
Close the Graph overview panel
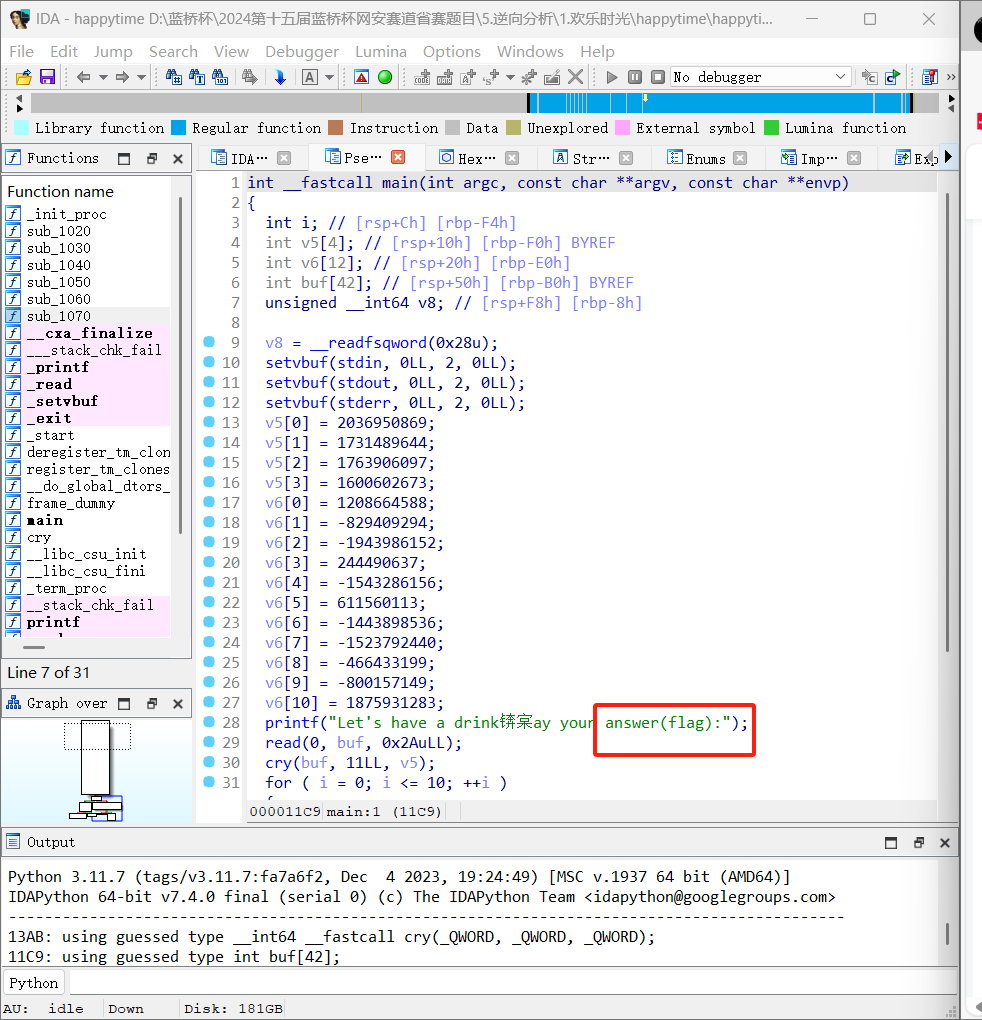[x=178, y=704]
